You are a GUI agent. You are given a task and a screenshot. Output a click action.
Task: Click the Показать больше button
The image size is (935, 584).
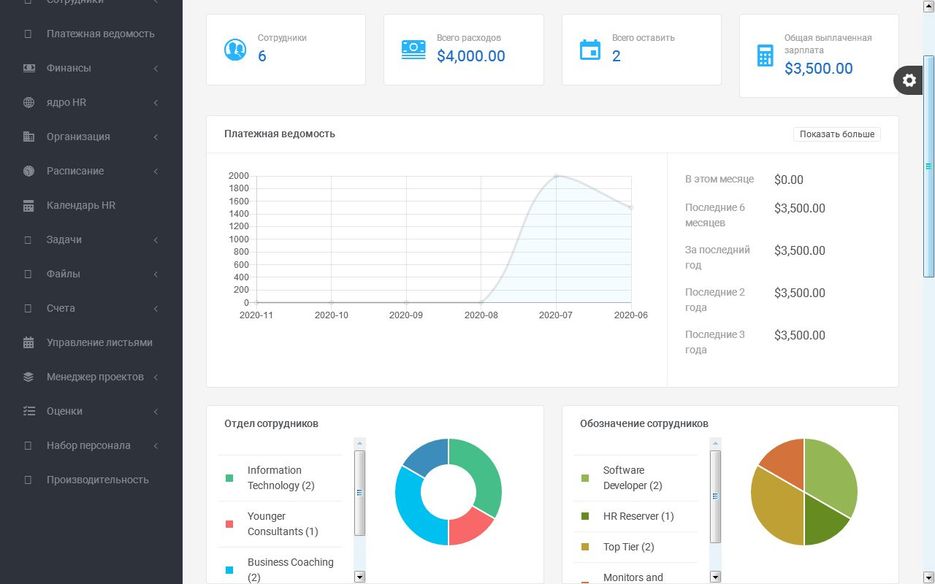click(836, 134)
